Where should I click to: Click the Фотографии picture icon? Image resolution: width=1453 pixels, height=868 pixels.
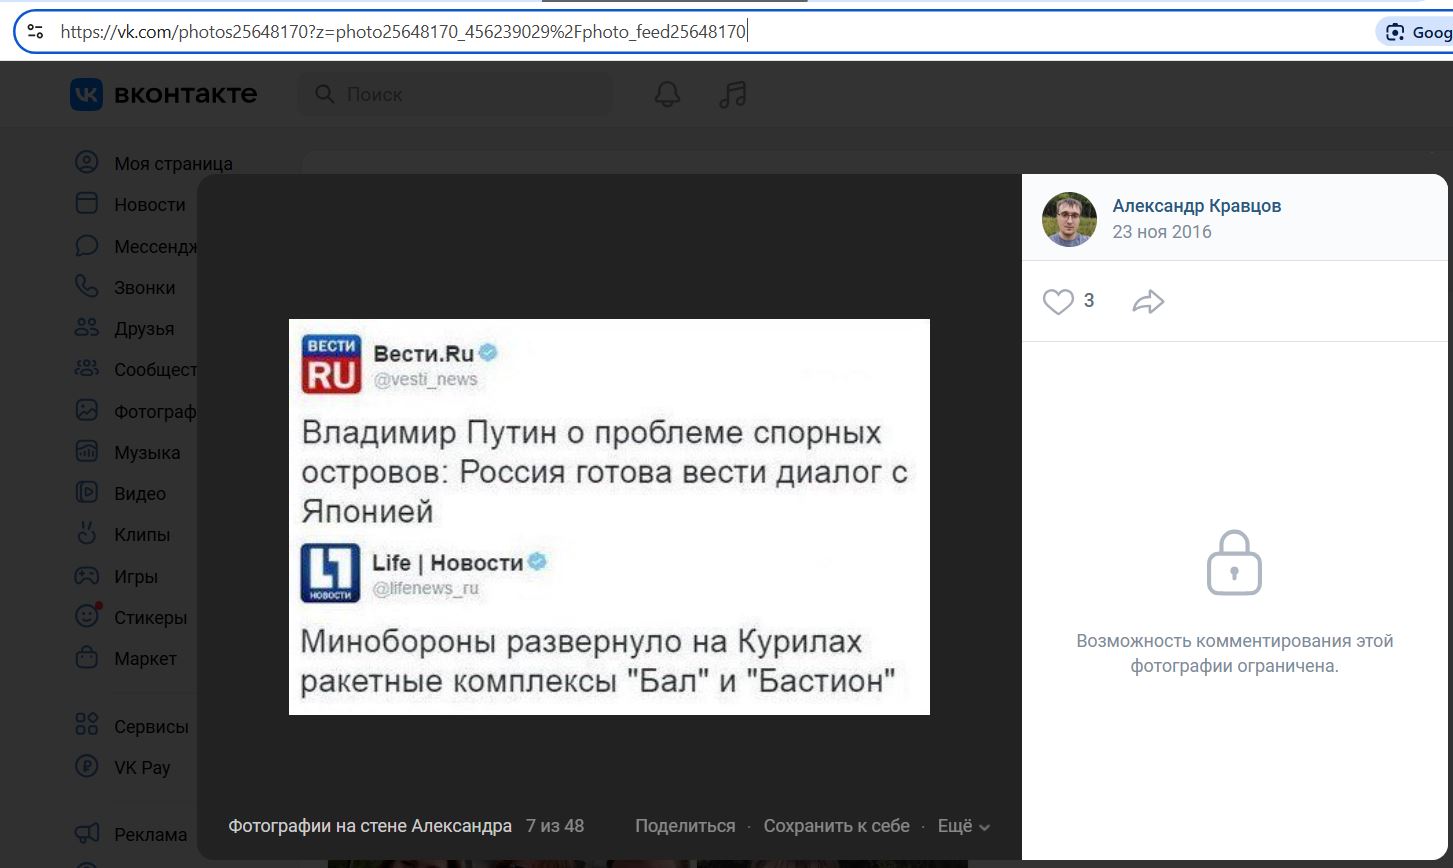click(x=87, y=410)
